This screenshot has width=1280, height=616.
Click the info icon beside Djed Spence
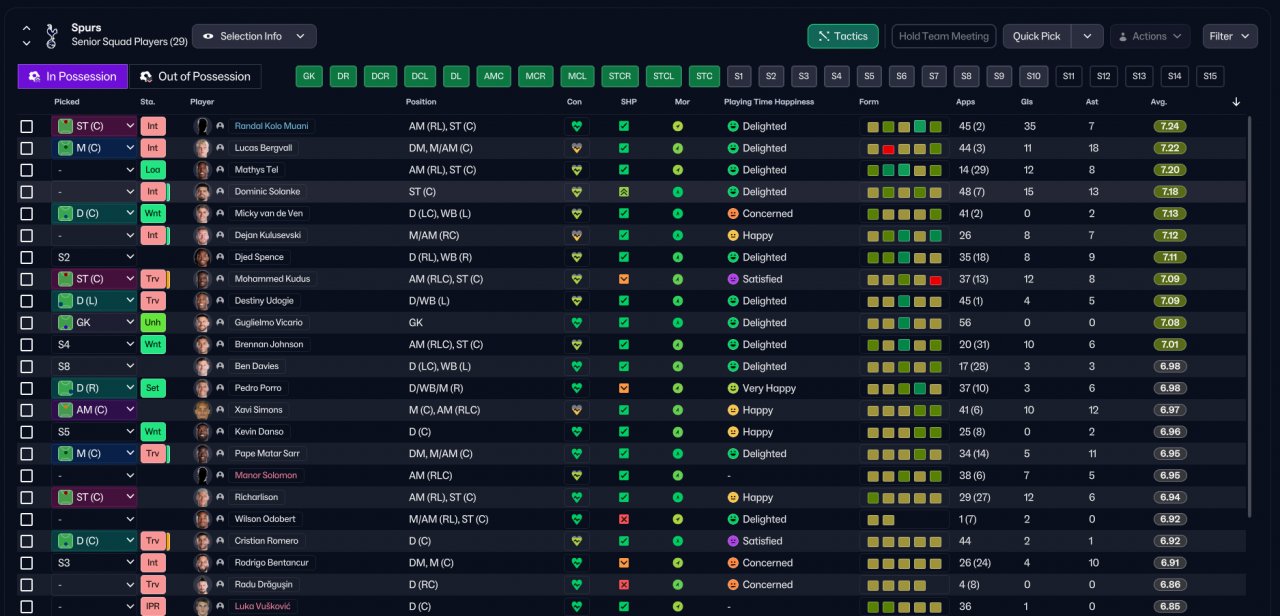(x=220, y=257)
